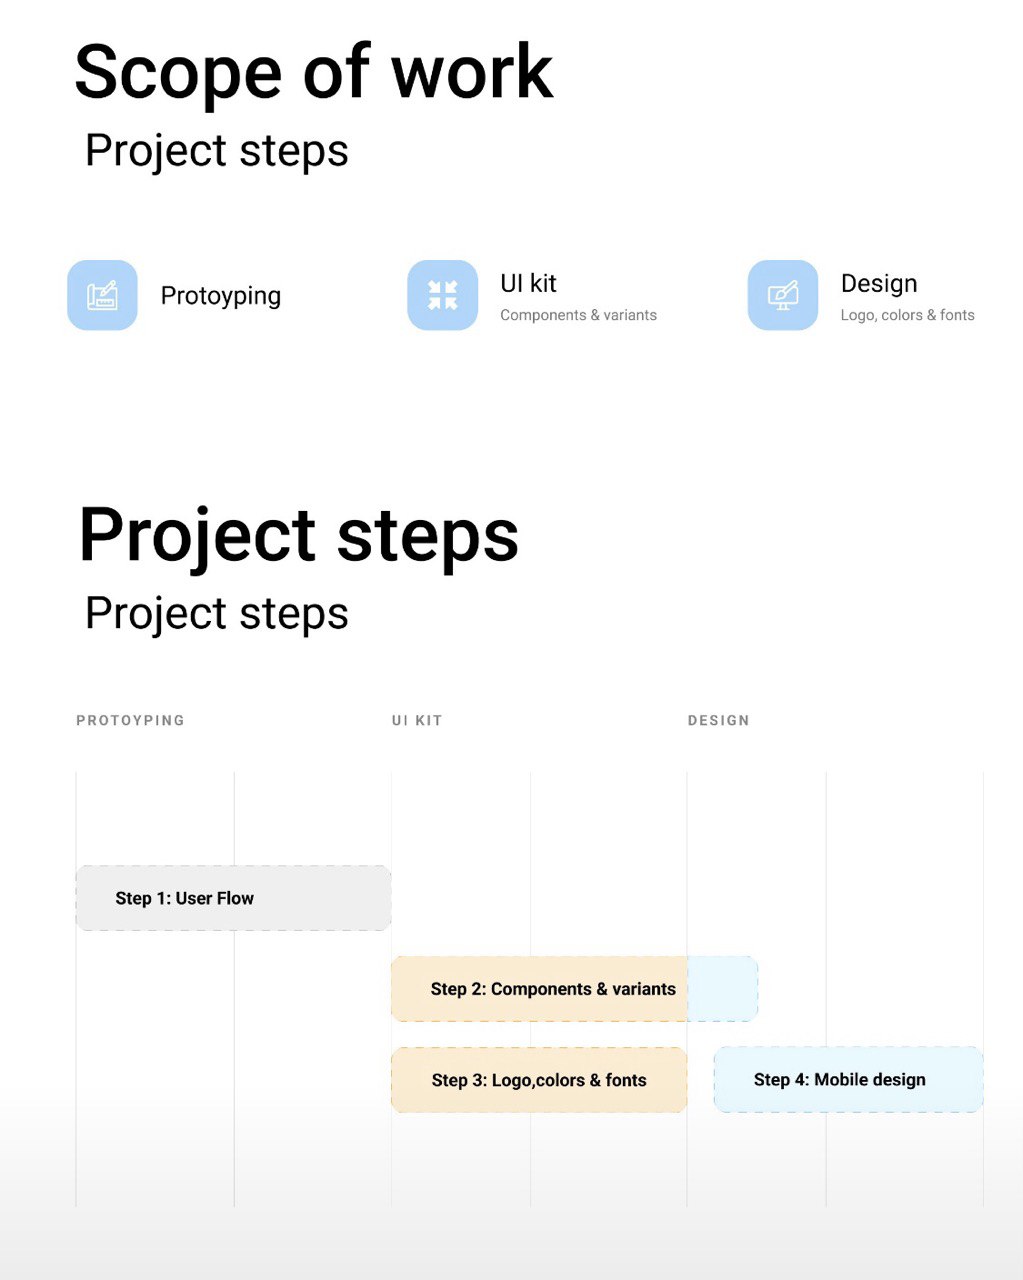Select the UI KIT timeline column header
The height and width of the screenshot is (1280, 1023).
[x=416, y=720]
